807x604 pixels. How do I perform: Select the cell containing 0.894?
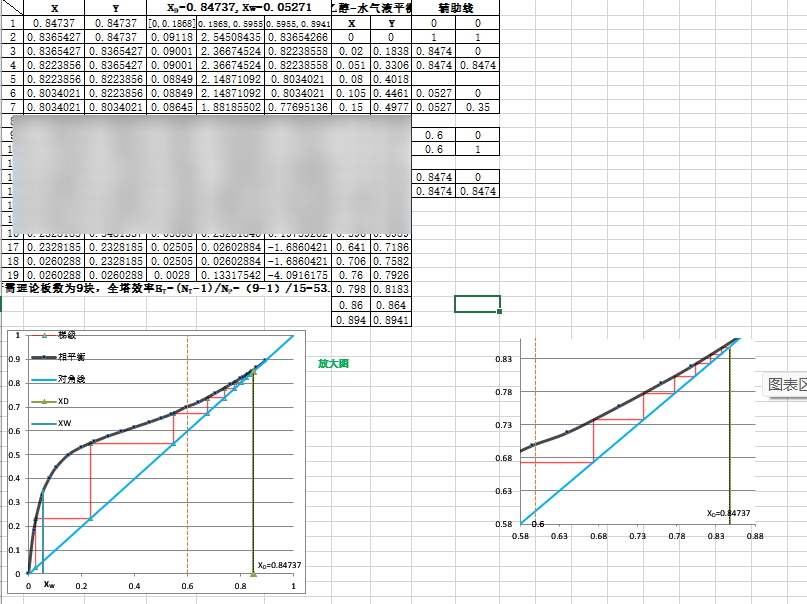click(x=351, y=320)
